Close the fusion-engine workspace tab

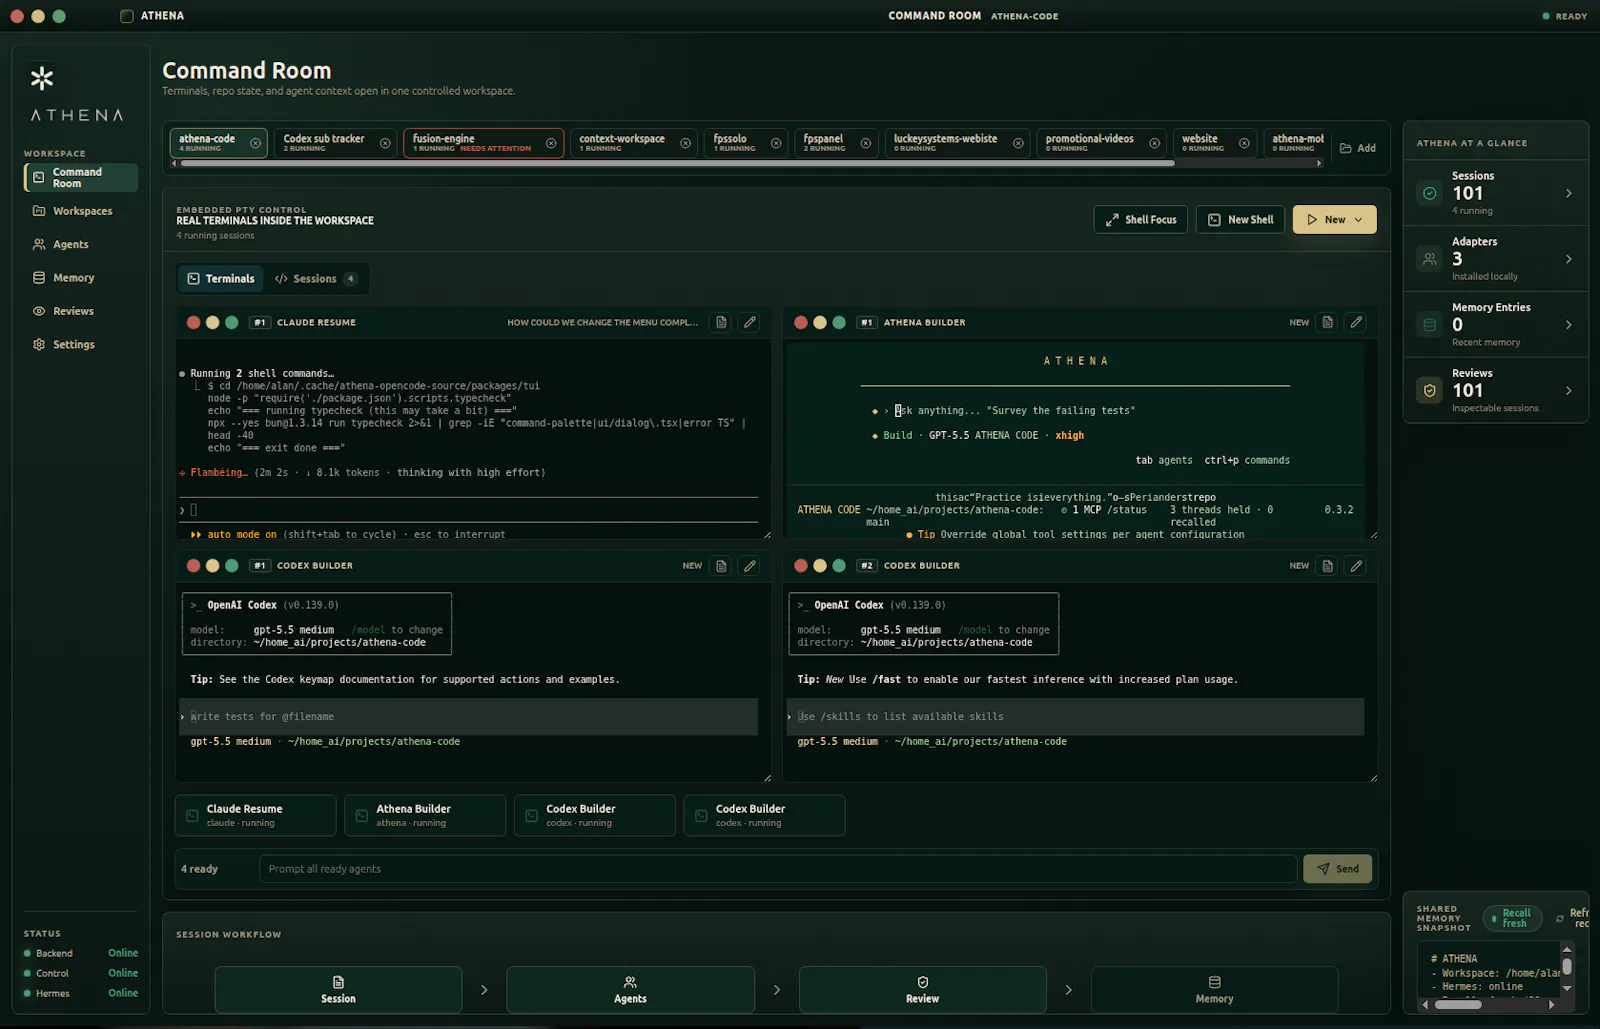(x=551, y=143)
